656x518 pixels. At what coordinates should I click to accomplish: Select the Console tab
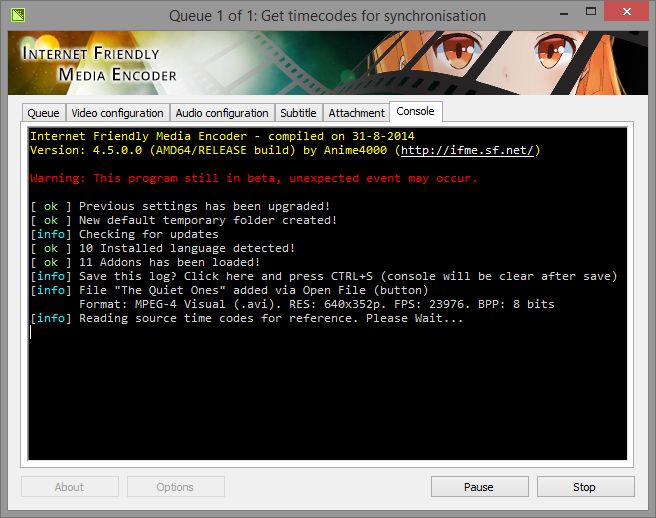[x=415, y=111]
